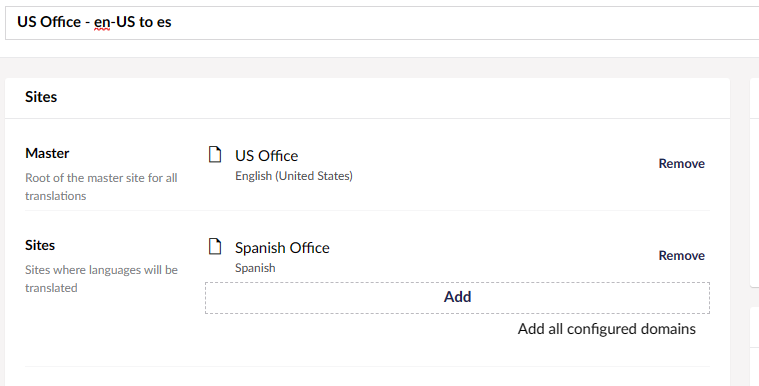
Task: Click the Sites panel header title
Action: coord(41,97)
